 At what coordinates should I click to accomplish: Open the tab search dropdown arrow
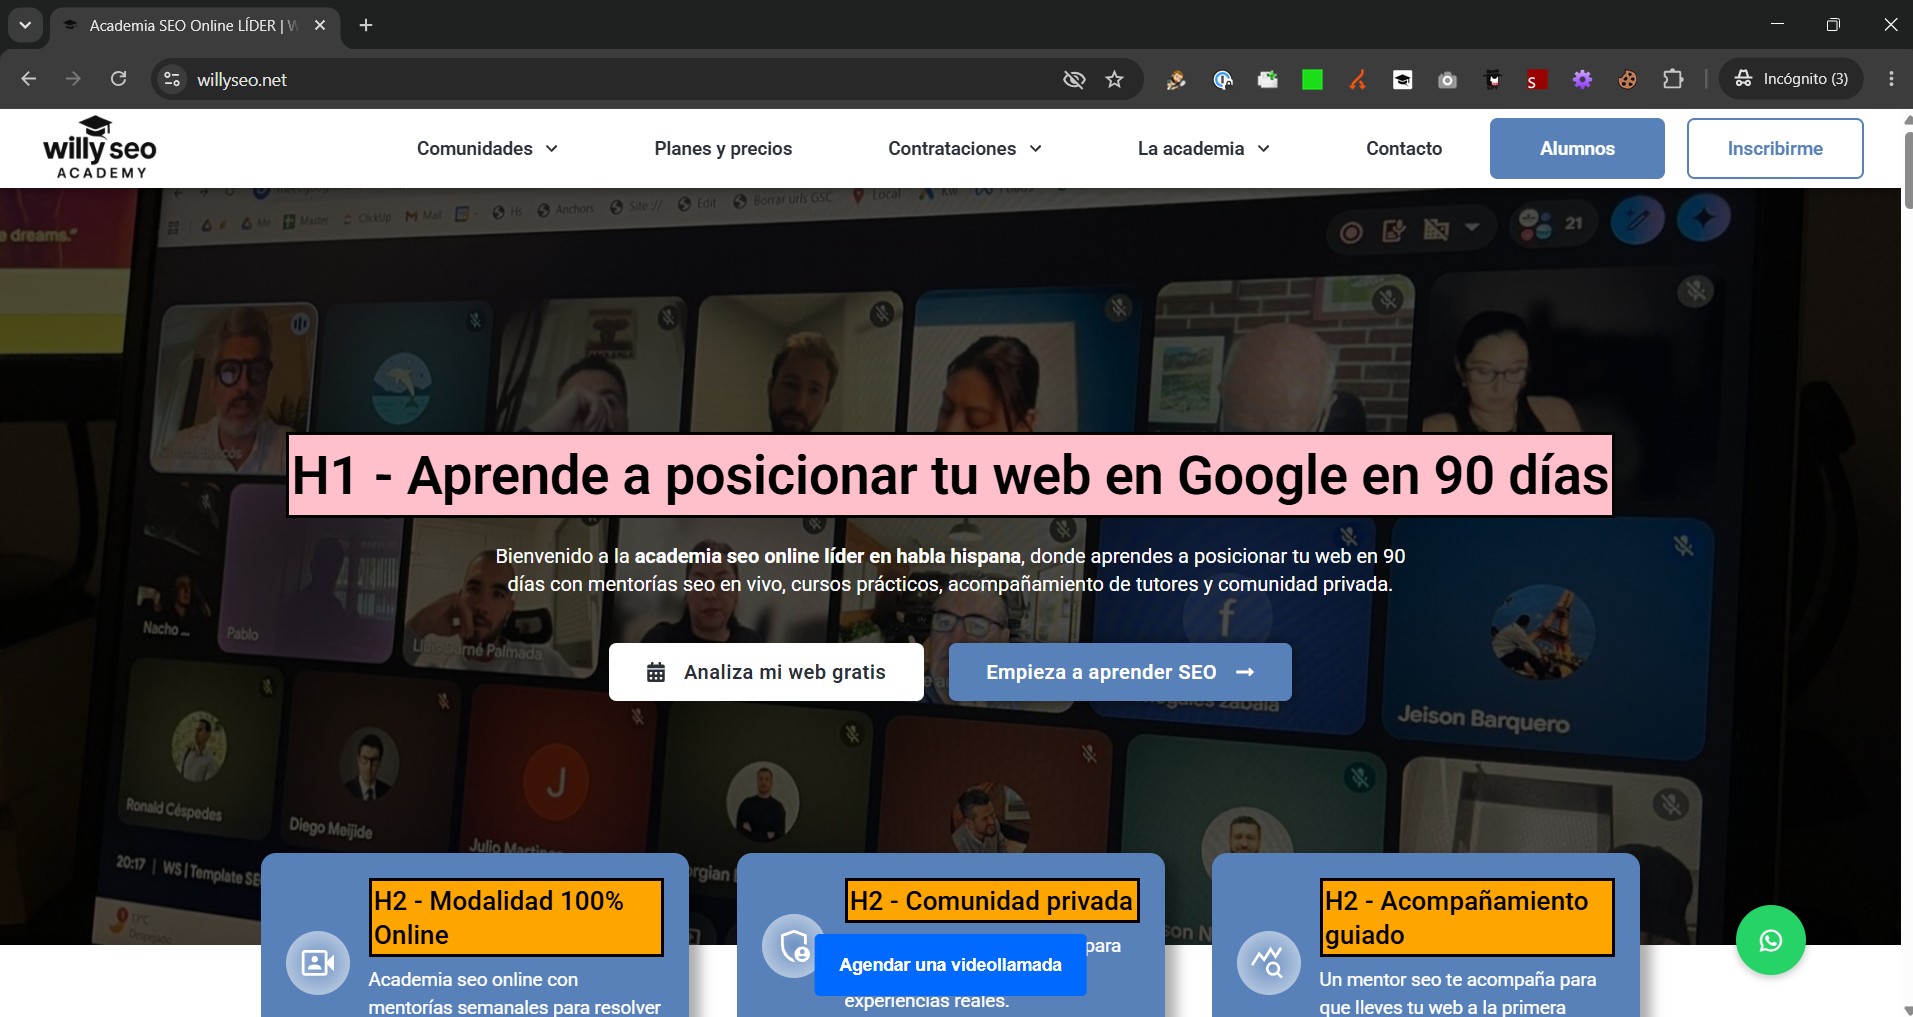click(x=25, y=25)
